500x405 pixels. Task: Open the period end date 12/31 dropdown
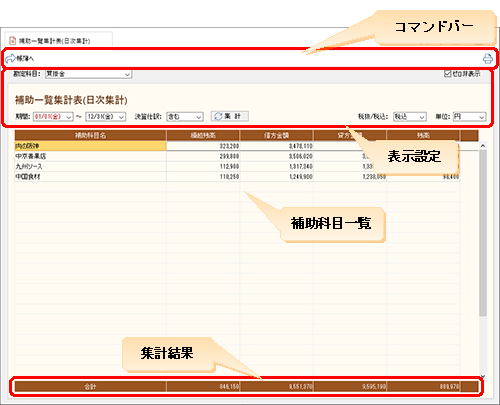point(105,117)
